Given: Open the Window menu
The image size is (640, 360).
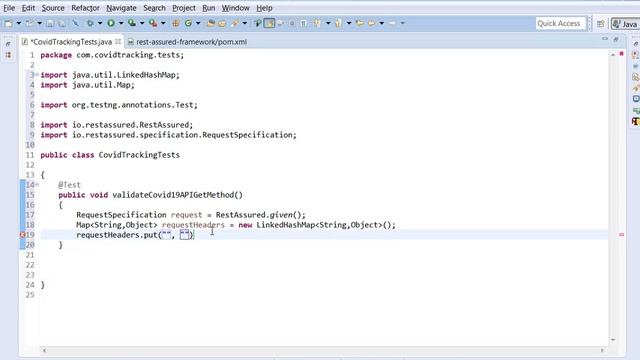Looking at the screenshot, I should [236, 8].
